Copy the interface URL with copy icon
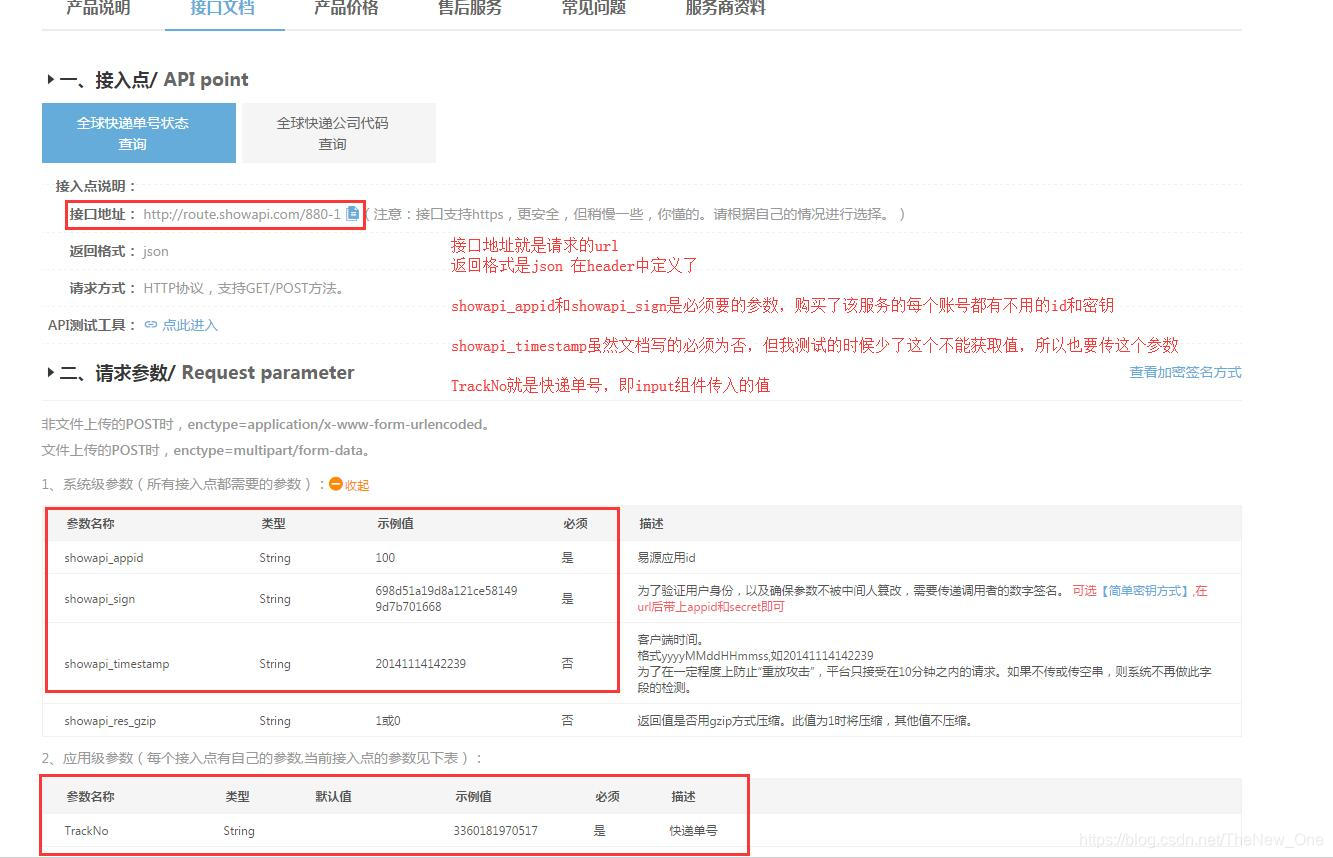 pyautogui.click(x=352, y=213)
